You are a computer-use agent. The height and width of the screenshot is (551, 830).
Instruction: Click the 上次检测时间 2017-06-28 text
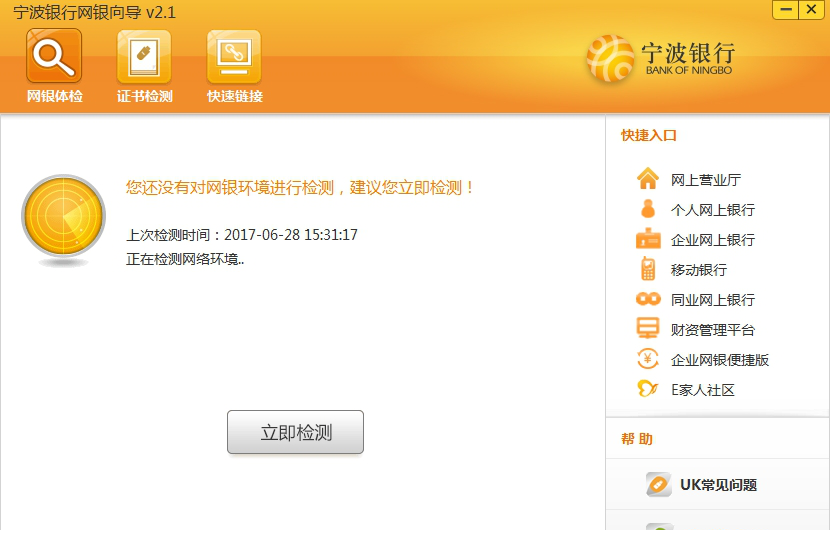click(242, 234)
